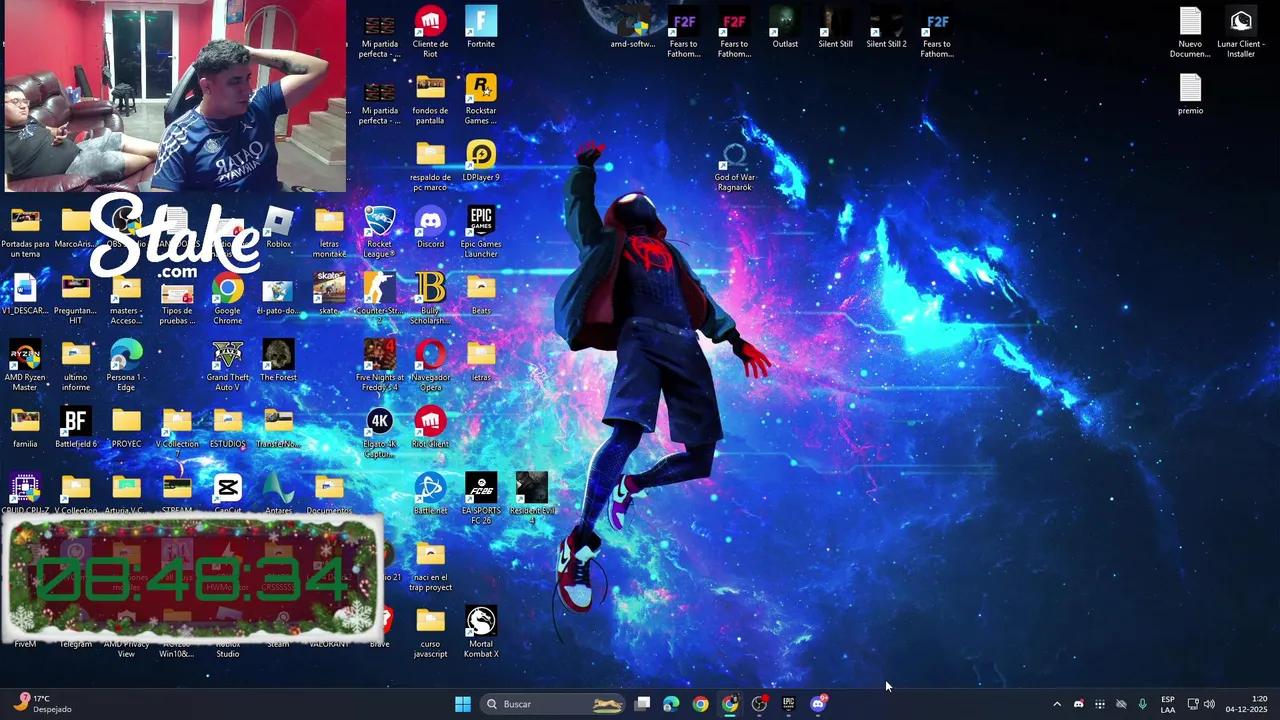1280x720 pixels.
Task: Open the Nuevo Documento text file
Action: coord(1190,32)
